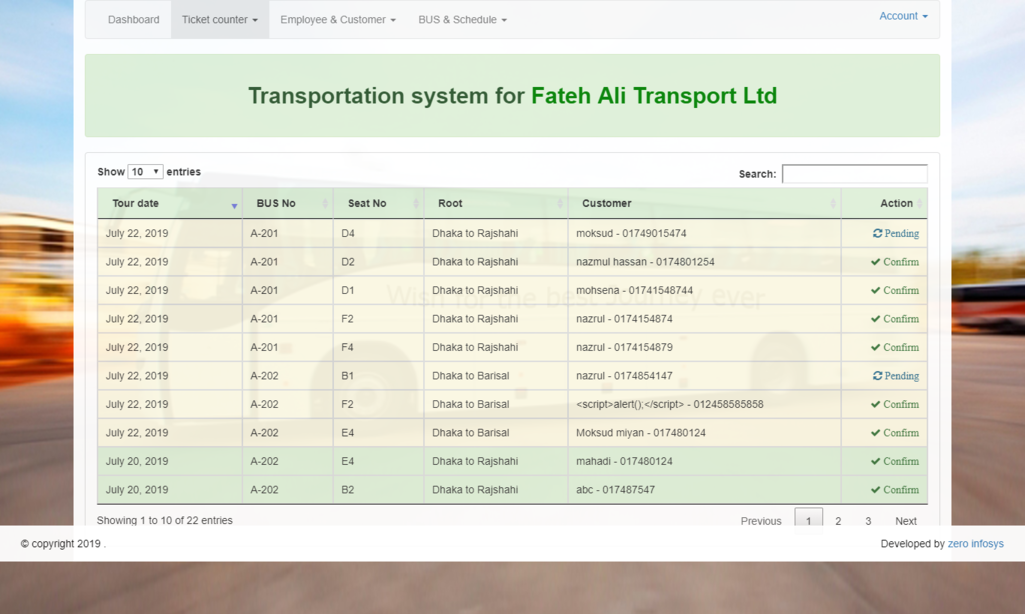Viewport: 1025px width, 614px height.
Task: Sort table by Customer column
Action: pos(704,203)
